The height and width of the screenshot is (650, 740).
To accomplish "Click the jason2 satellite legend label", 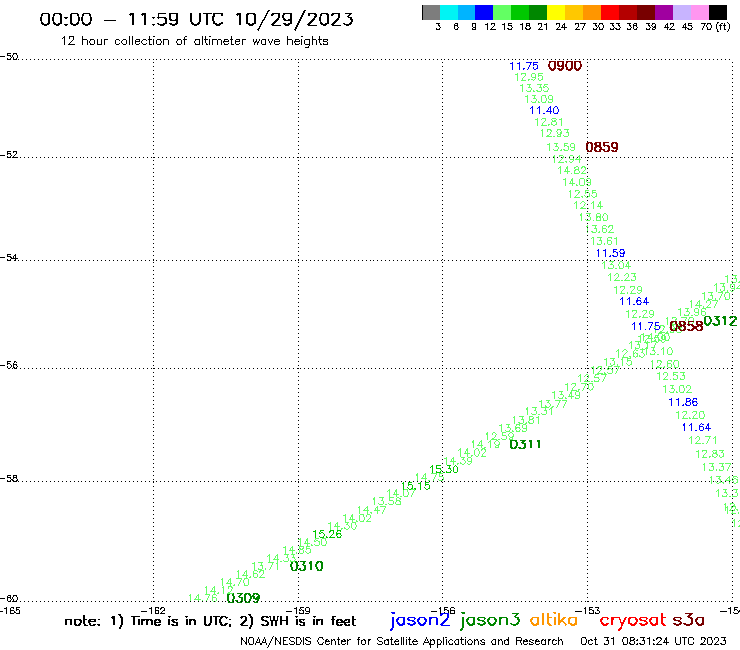I will tap(420, 620).
